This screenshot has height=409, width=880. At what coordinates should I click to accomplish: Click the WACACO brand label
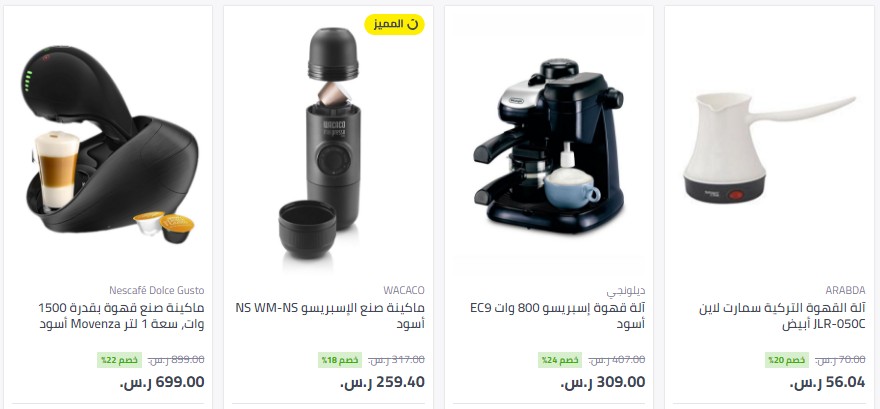click(404, 290)
